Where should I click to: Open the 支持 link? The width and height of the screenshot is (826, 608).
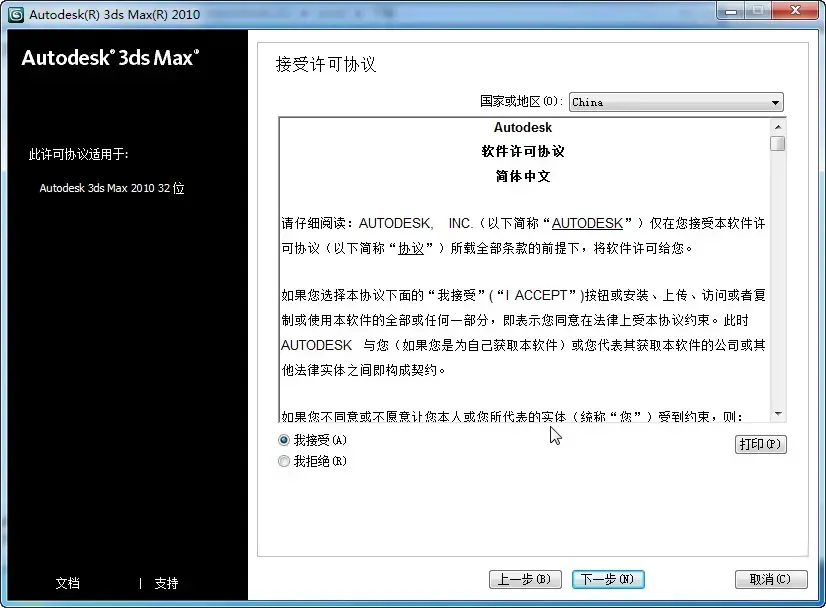(166, 583)
